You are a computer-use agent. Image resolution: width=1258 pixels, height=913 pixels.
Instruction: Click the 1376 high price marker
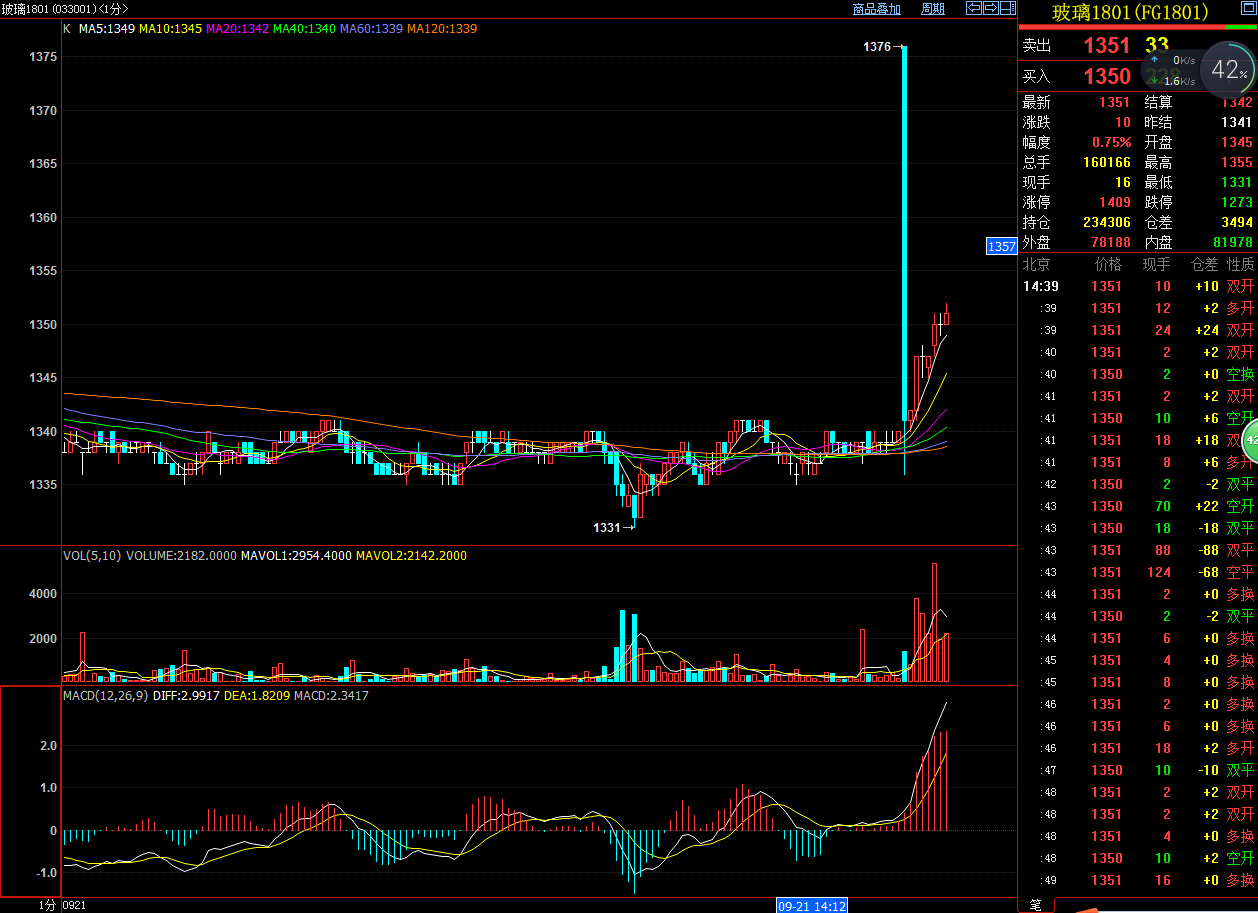coord(877,47)
